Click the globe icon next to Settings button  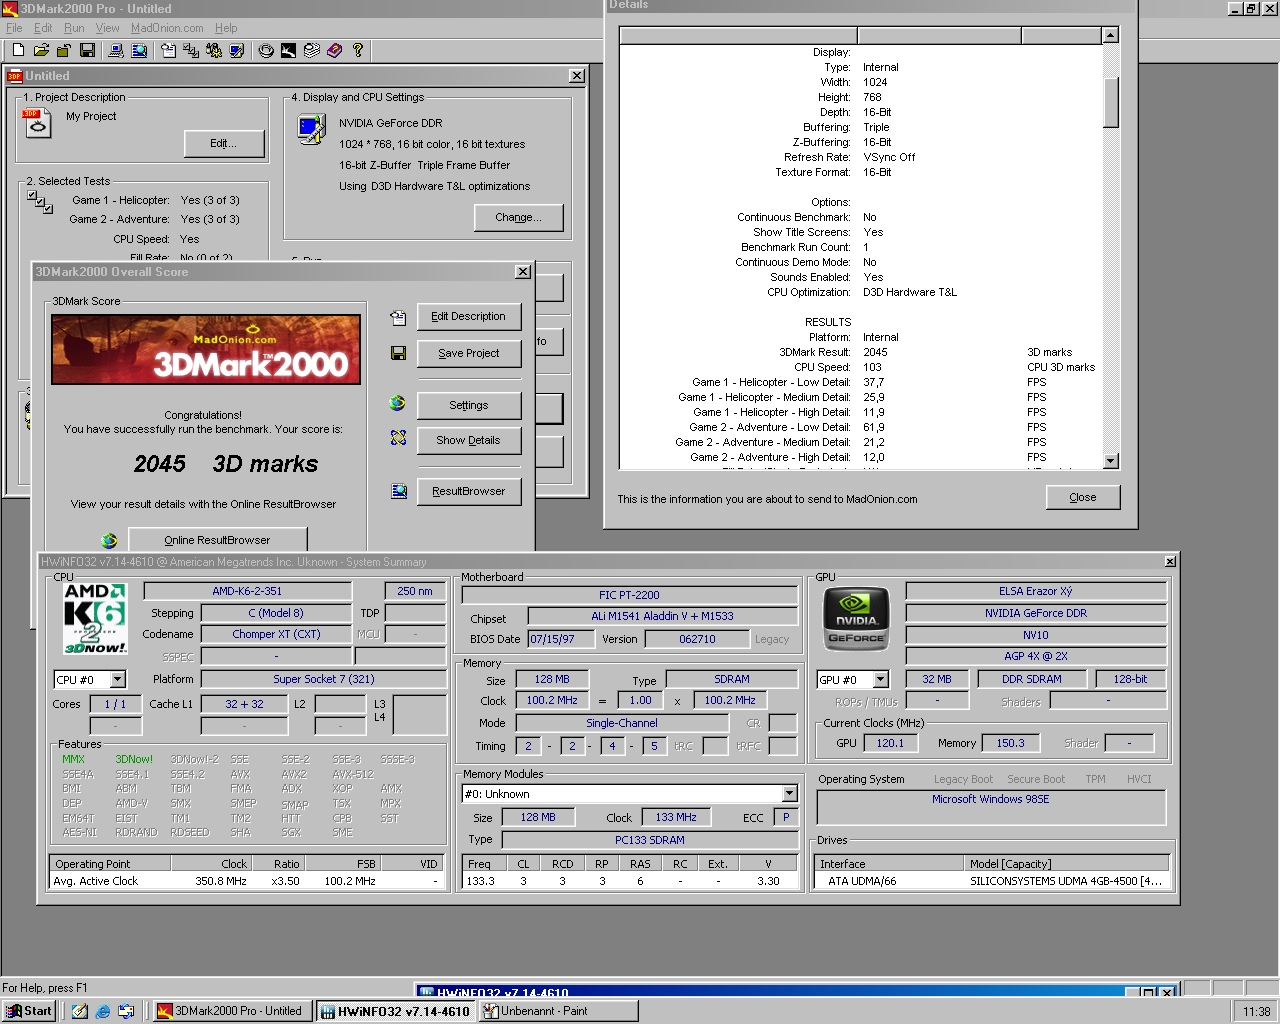click(x=397, y=403)
